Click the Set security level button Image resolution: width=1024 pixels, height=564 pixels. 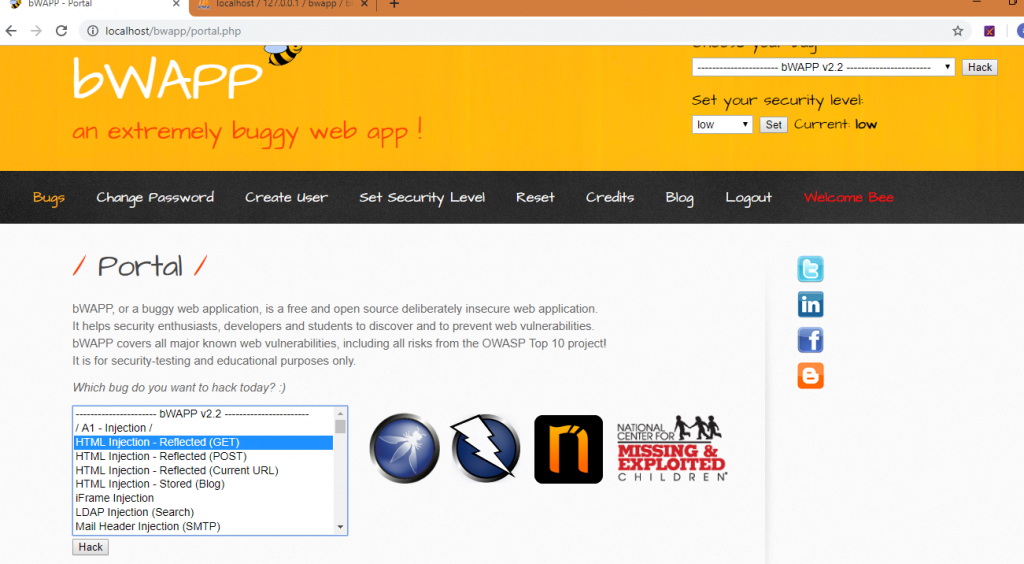coord(773,125)
